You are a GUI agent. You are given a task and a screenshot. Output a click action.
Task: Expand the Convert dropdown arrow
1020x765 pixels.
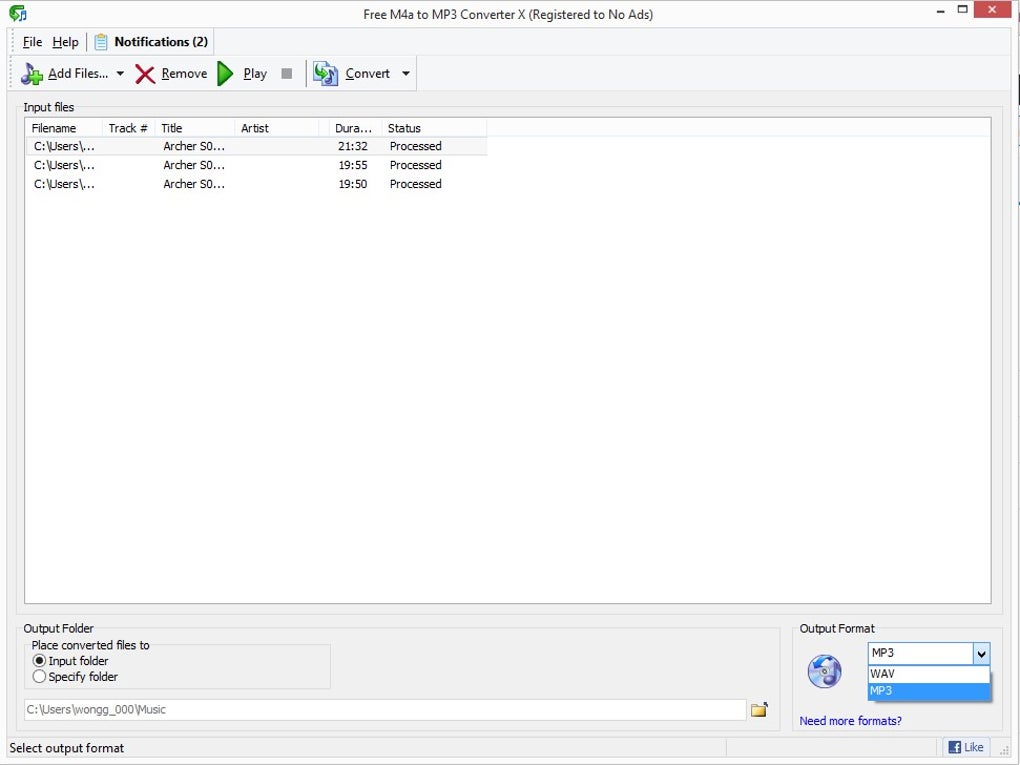406,74
